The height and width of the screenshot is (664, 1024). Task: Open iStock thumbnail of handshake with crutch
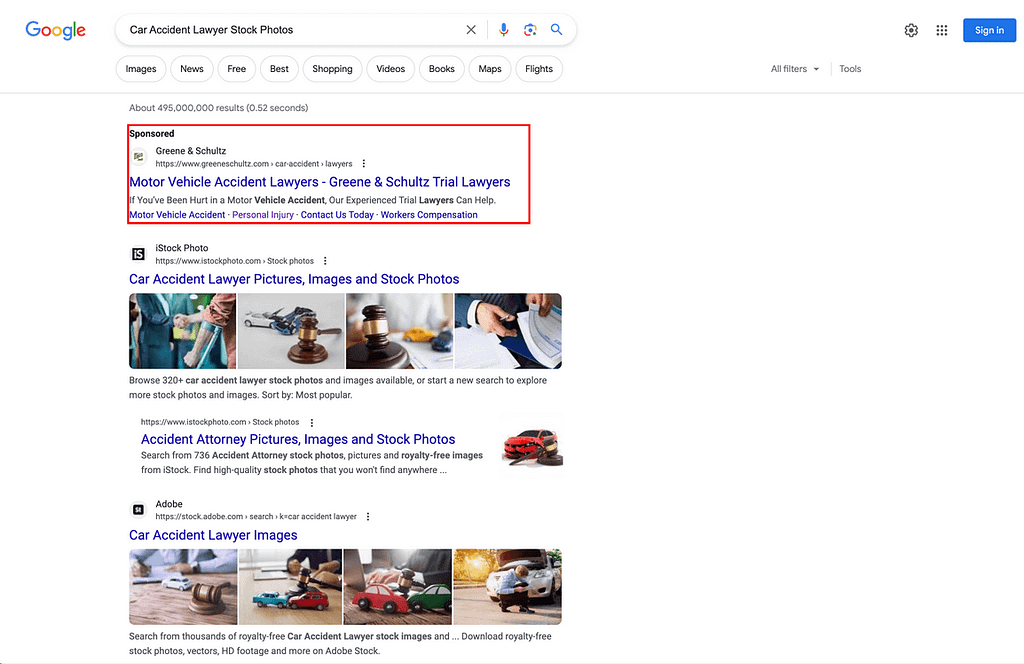pos(182,331)
